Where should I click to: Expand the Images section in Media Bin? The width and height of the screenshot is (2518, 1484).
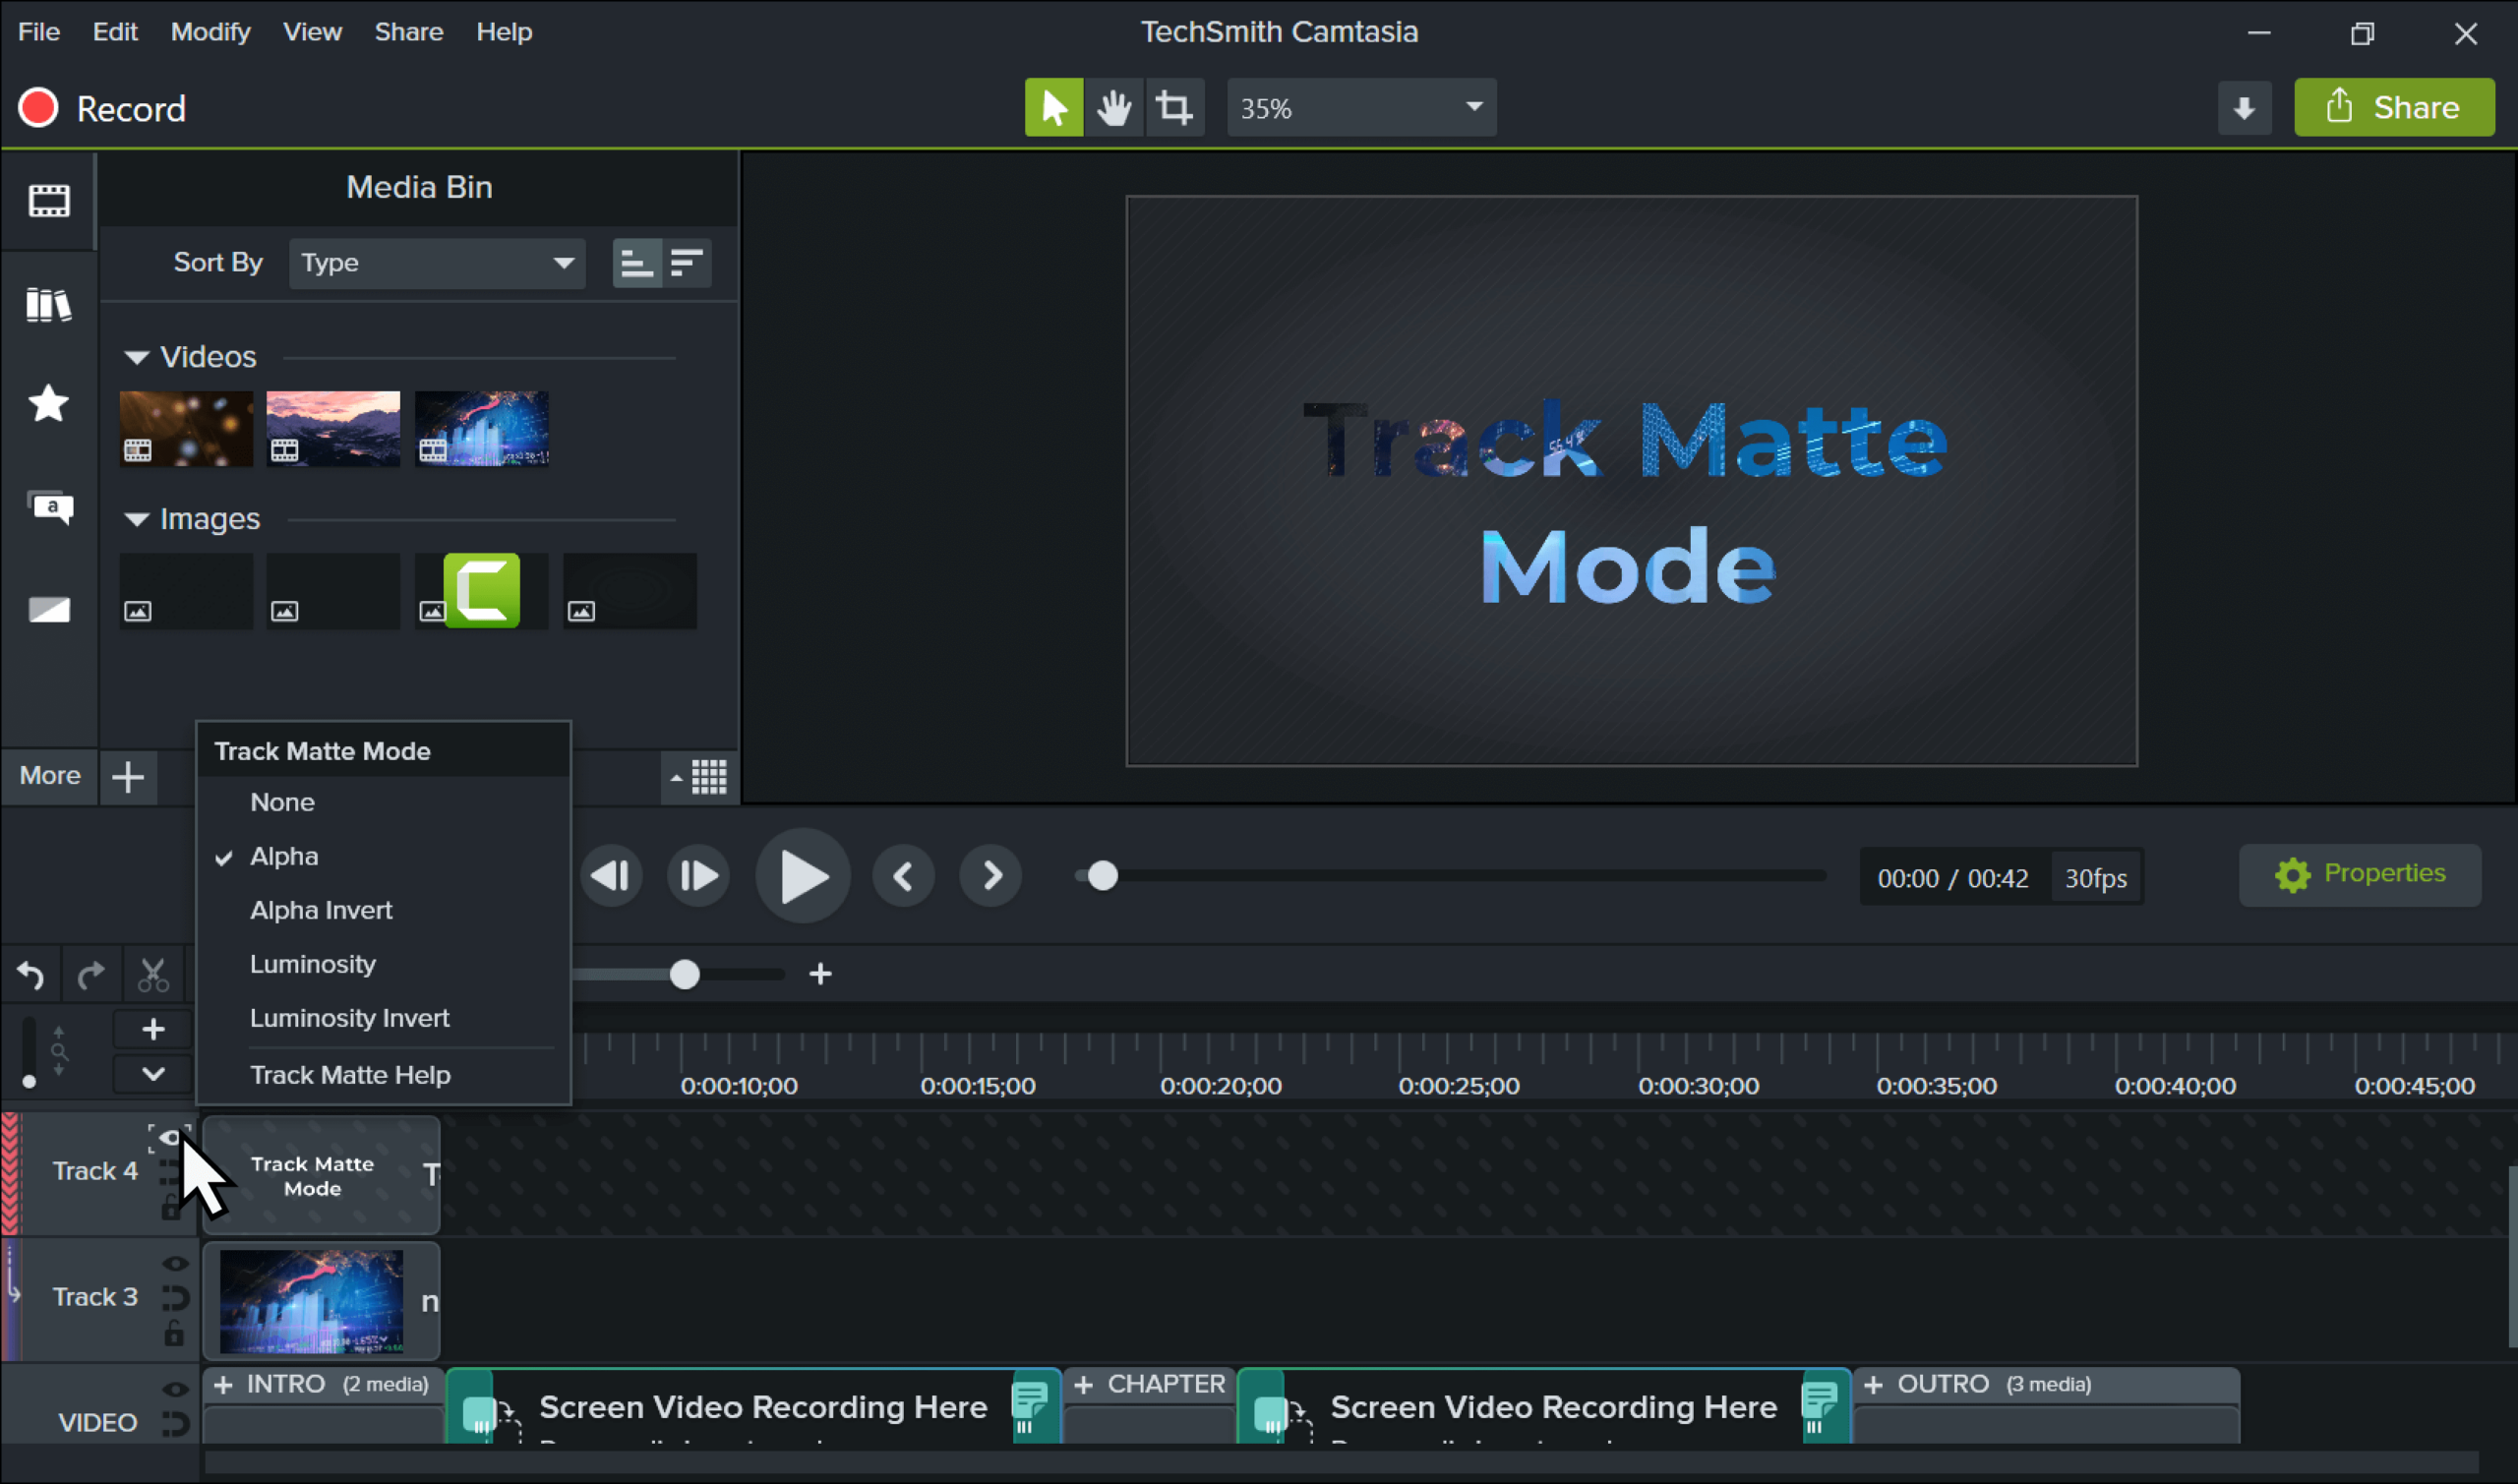point(140,519)
